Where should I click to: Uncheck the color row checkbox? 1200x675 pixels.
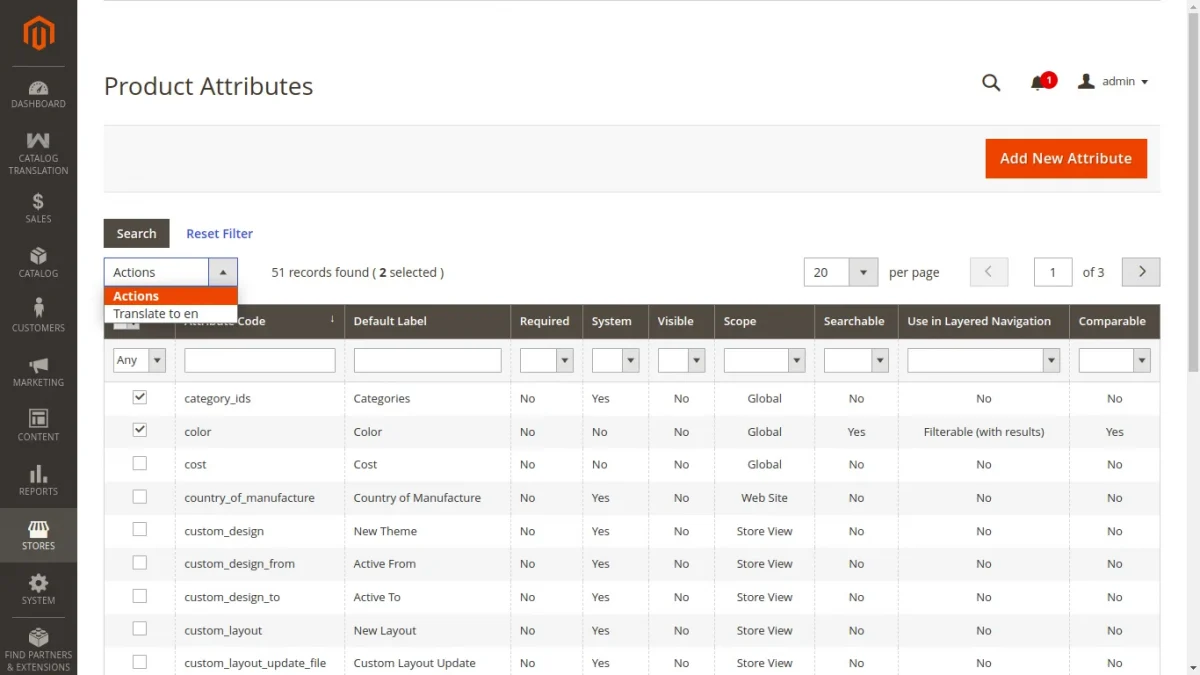[x=139, y=431]
